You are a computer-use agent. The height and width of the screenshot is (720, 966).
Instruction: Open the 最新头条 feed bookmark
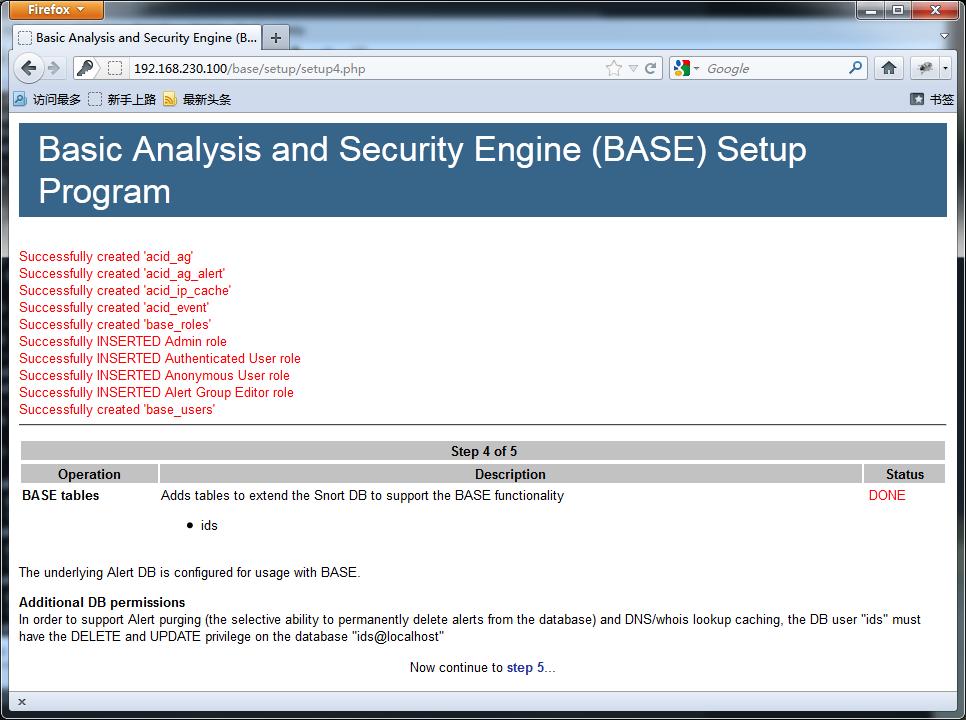pos(197,99)
